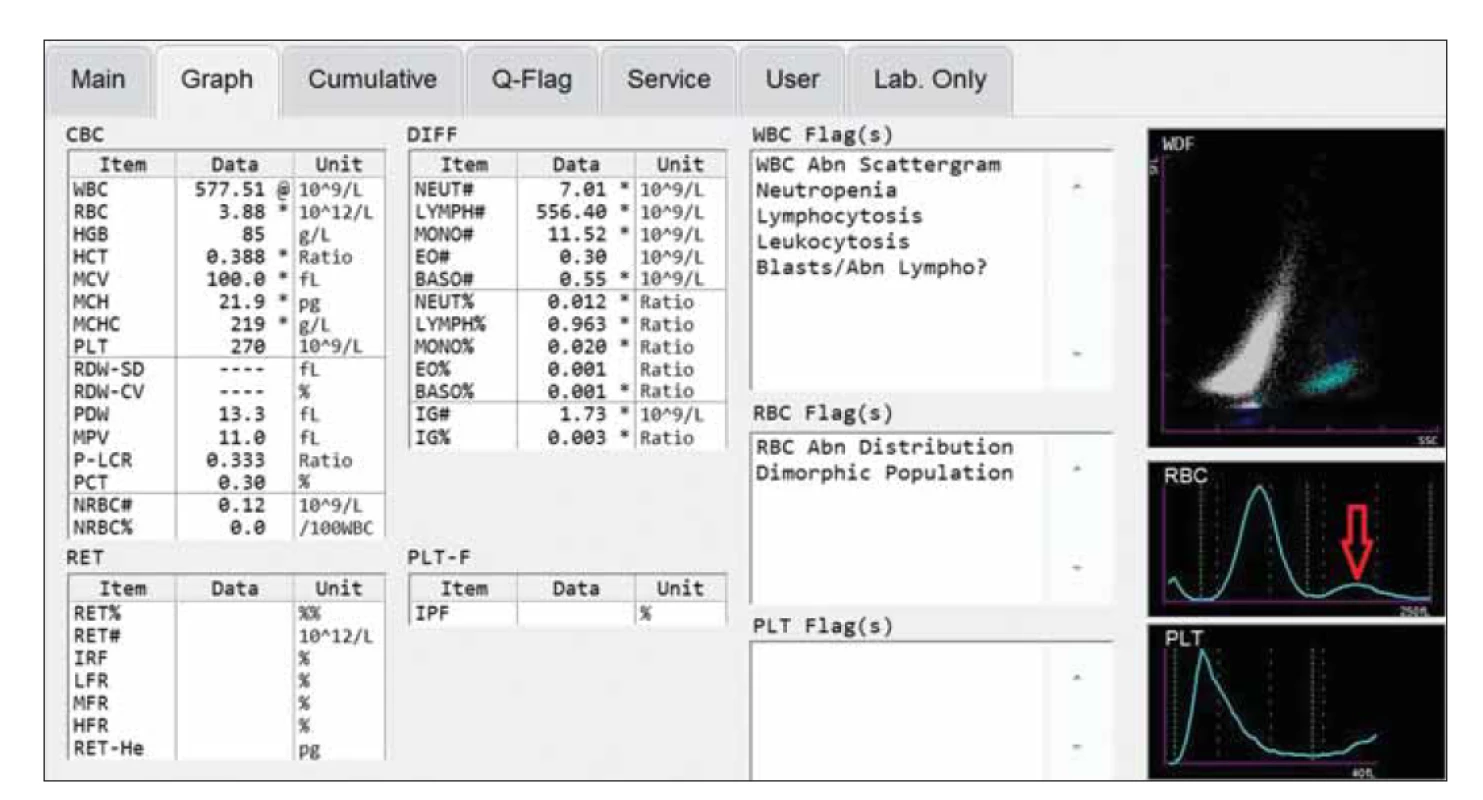Screen dimensions: 1483x800
Task: Select the Dimorphic Population flag
Action: click(x=885, y=473)
